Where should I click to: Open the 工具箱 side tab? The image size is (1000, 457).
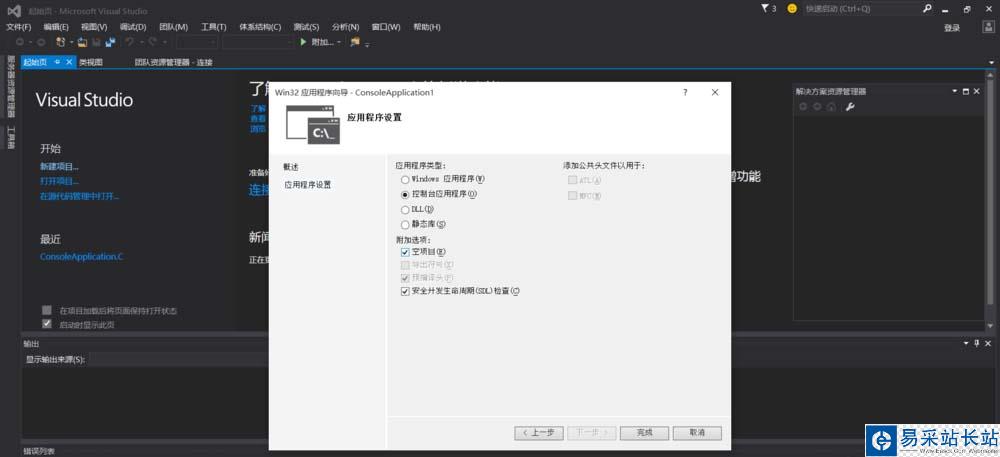pyautogui.click(x=11, y=137)
